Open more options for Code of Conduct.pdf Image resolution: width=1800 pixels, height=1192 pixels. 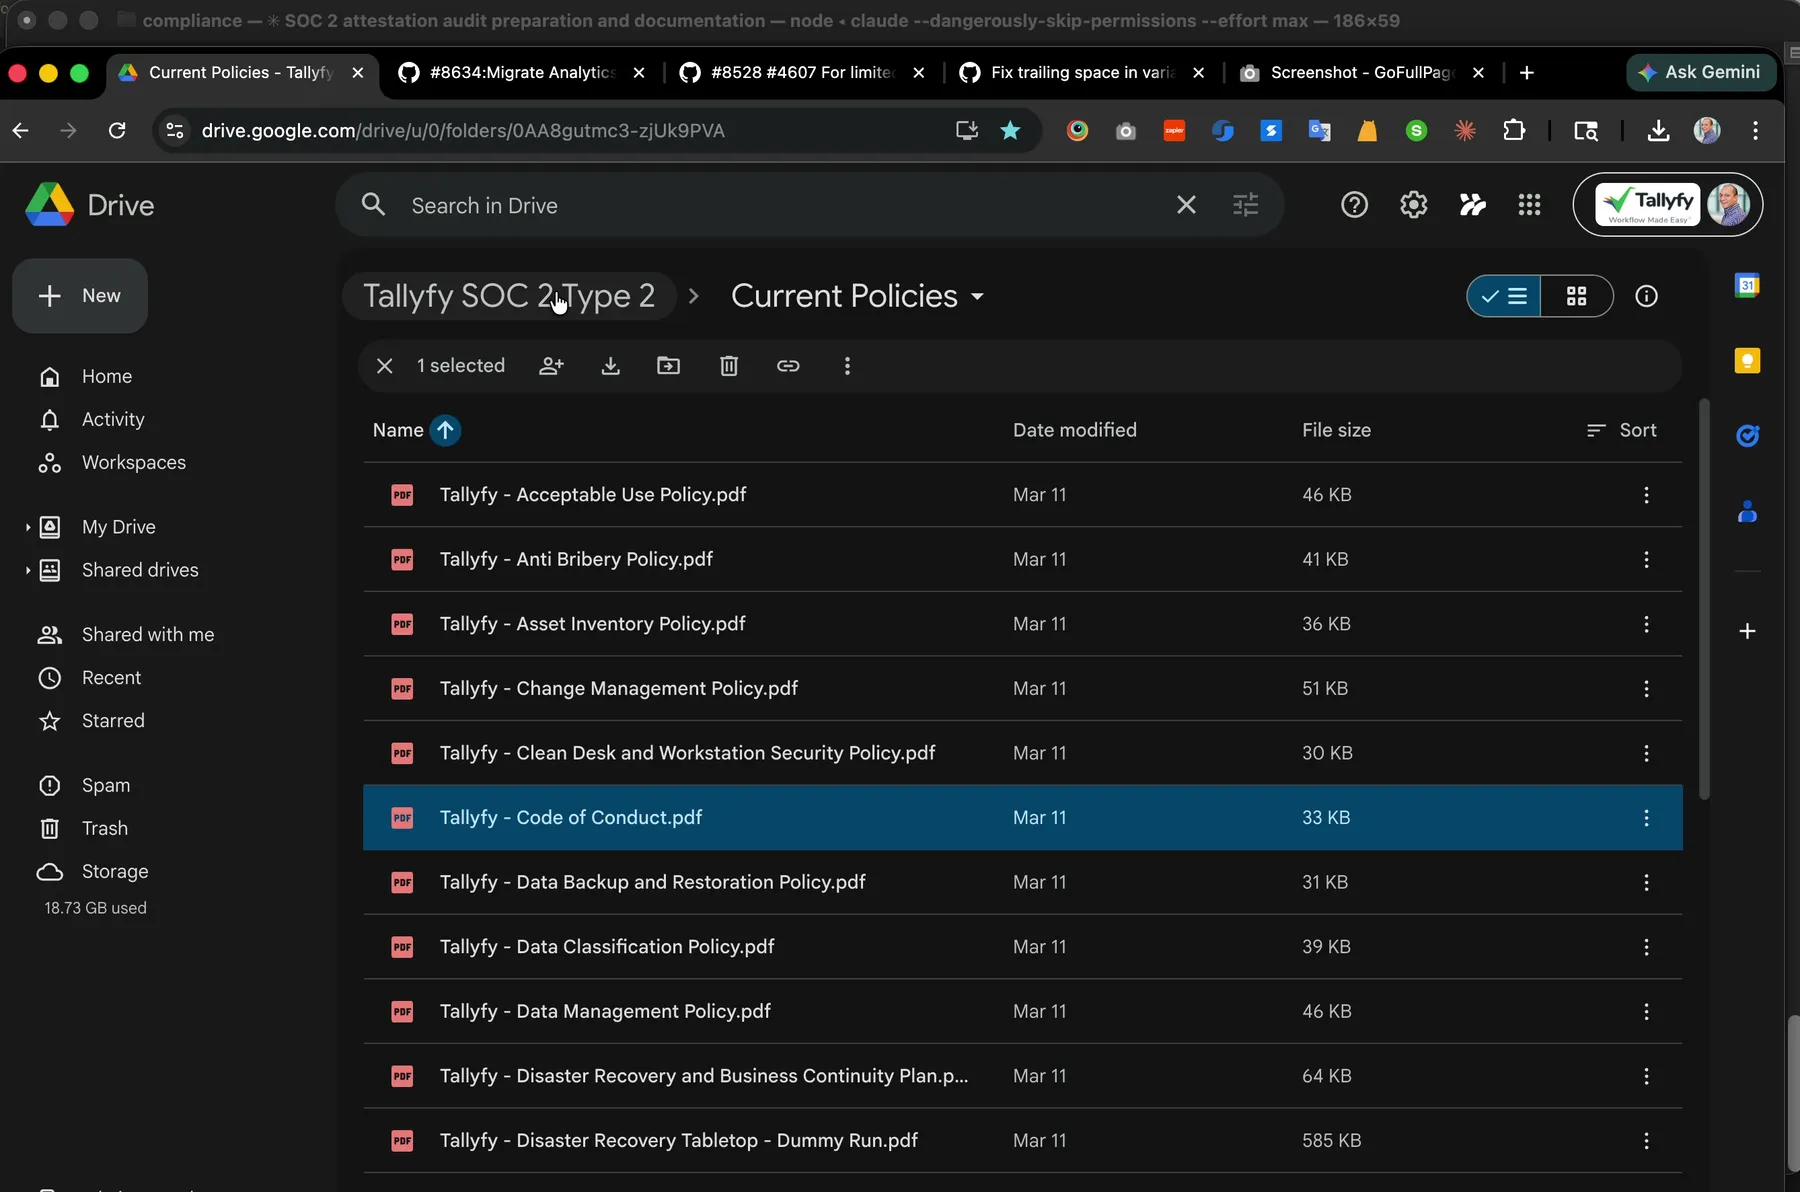click(1646, 818)
